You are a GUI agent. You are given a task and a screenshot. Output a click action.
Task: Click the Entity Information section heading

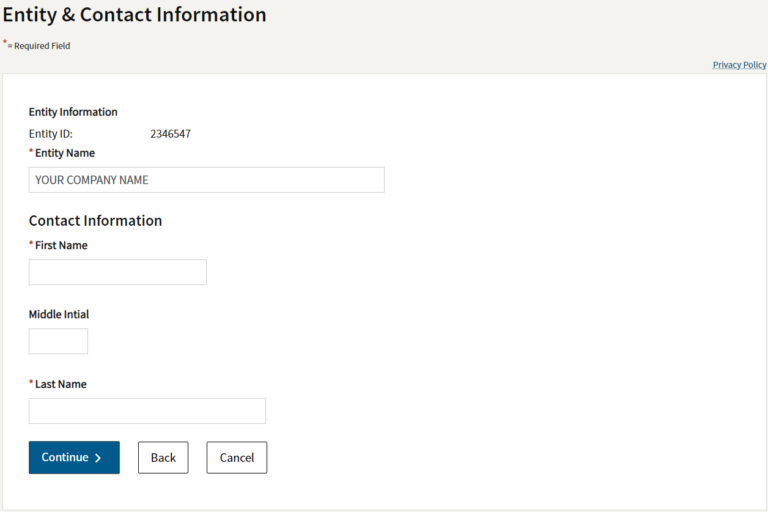point(73,112)
